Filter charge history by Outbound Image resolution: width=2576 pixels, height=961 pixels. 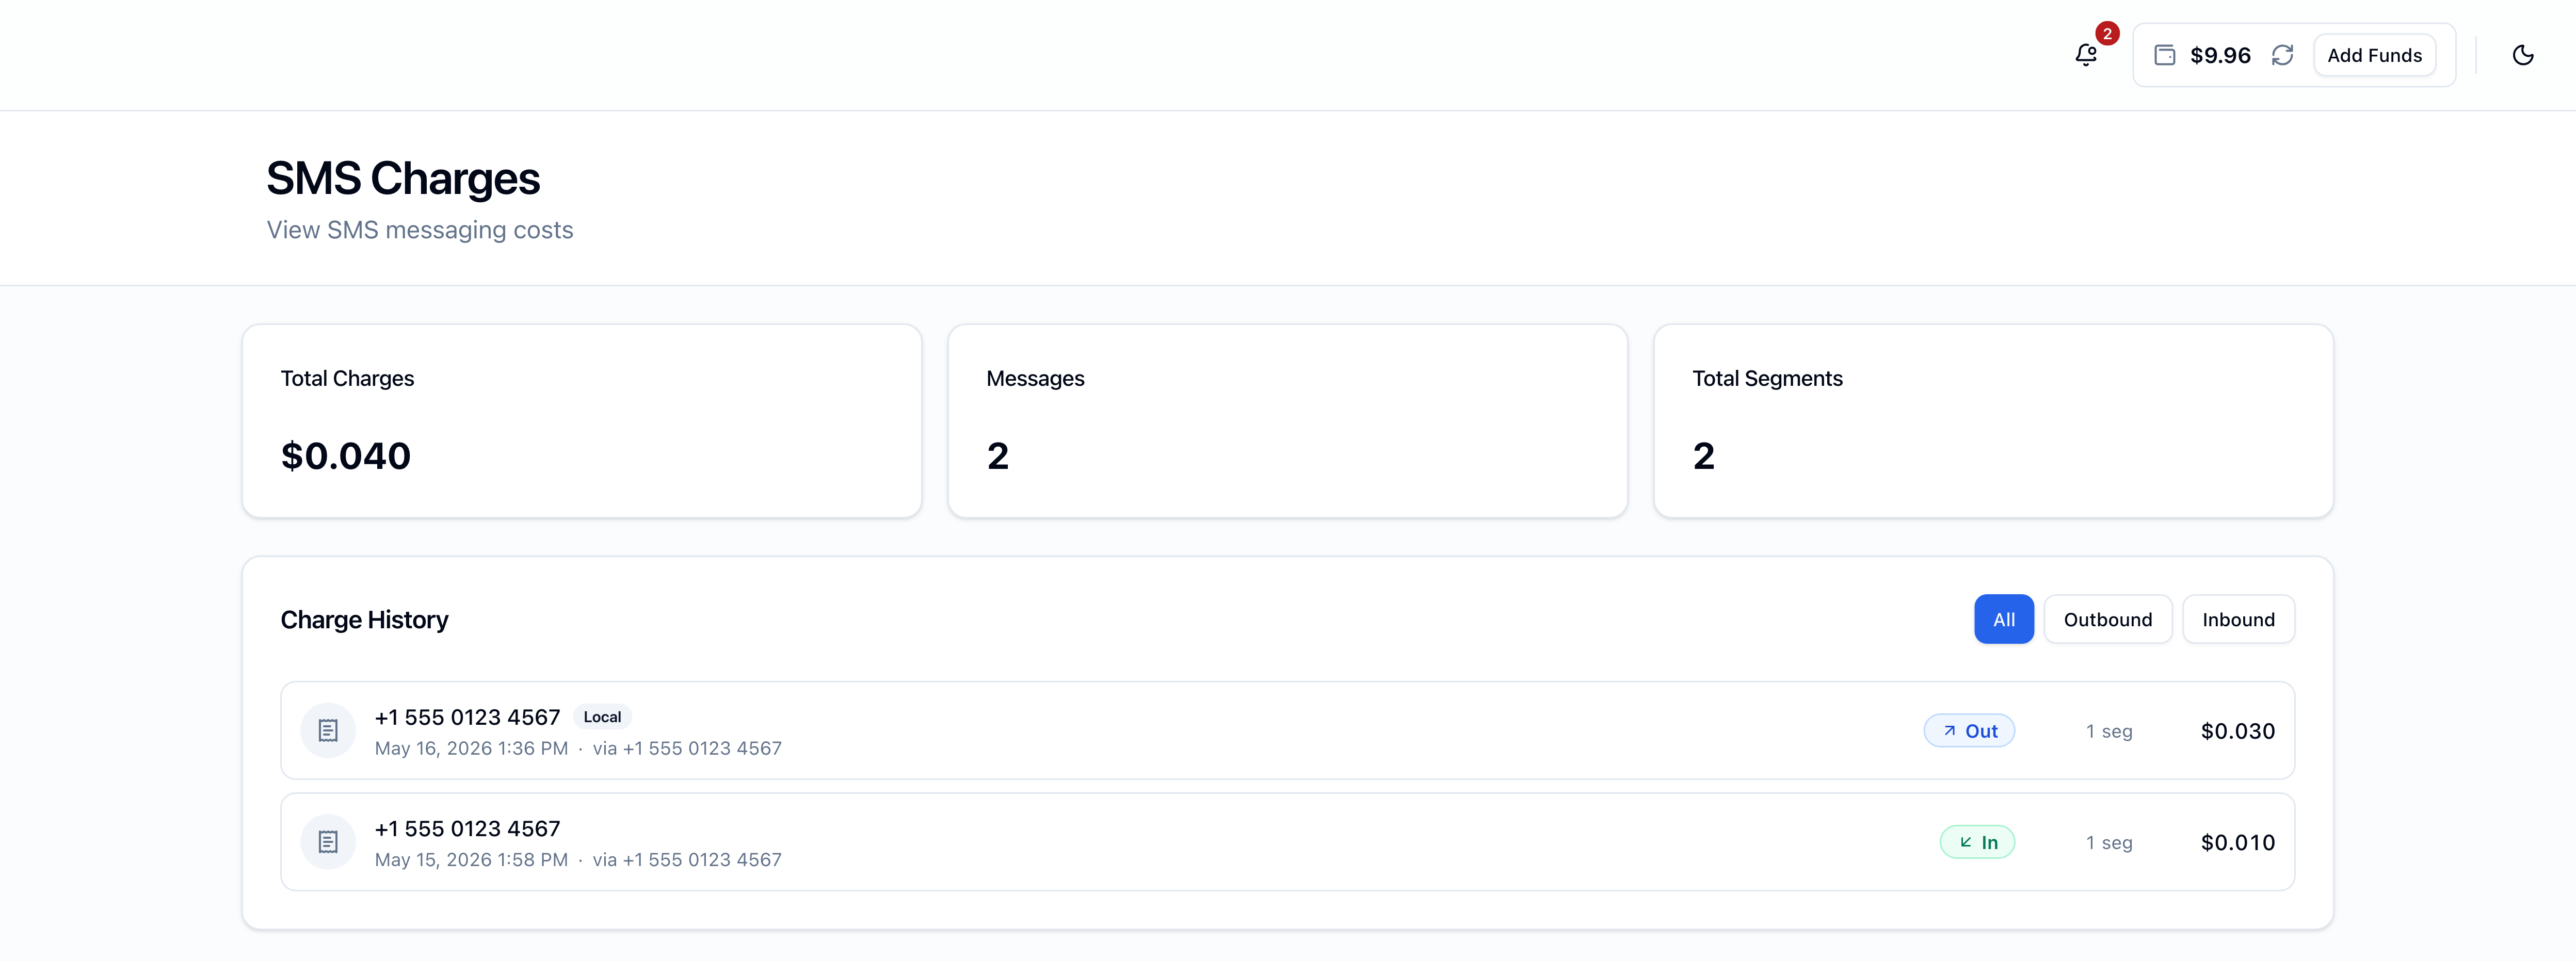coord(2107,619)
